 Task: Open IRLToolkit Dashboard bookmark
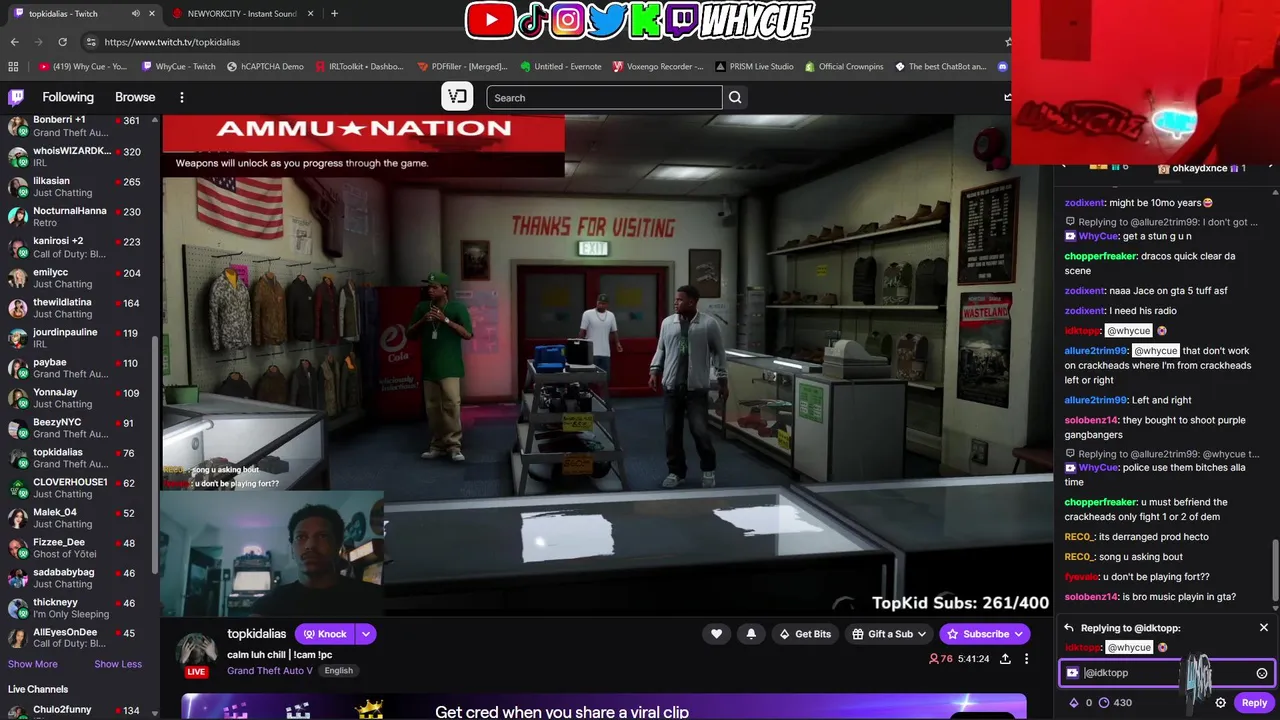point(359,66)
